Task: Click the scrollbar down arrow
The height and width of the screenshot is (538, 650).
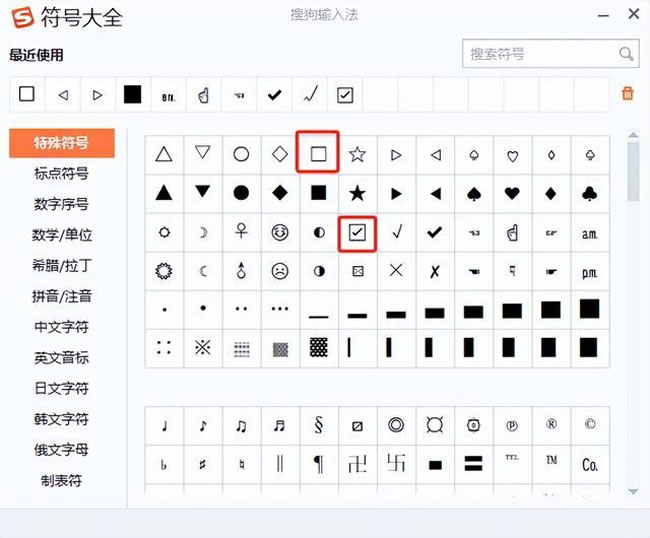Action: [633, 492]
